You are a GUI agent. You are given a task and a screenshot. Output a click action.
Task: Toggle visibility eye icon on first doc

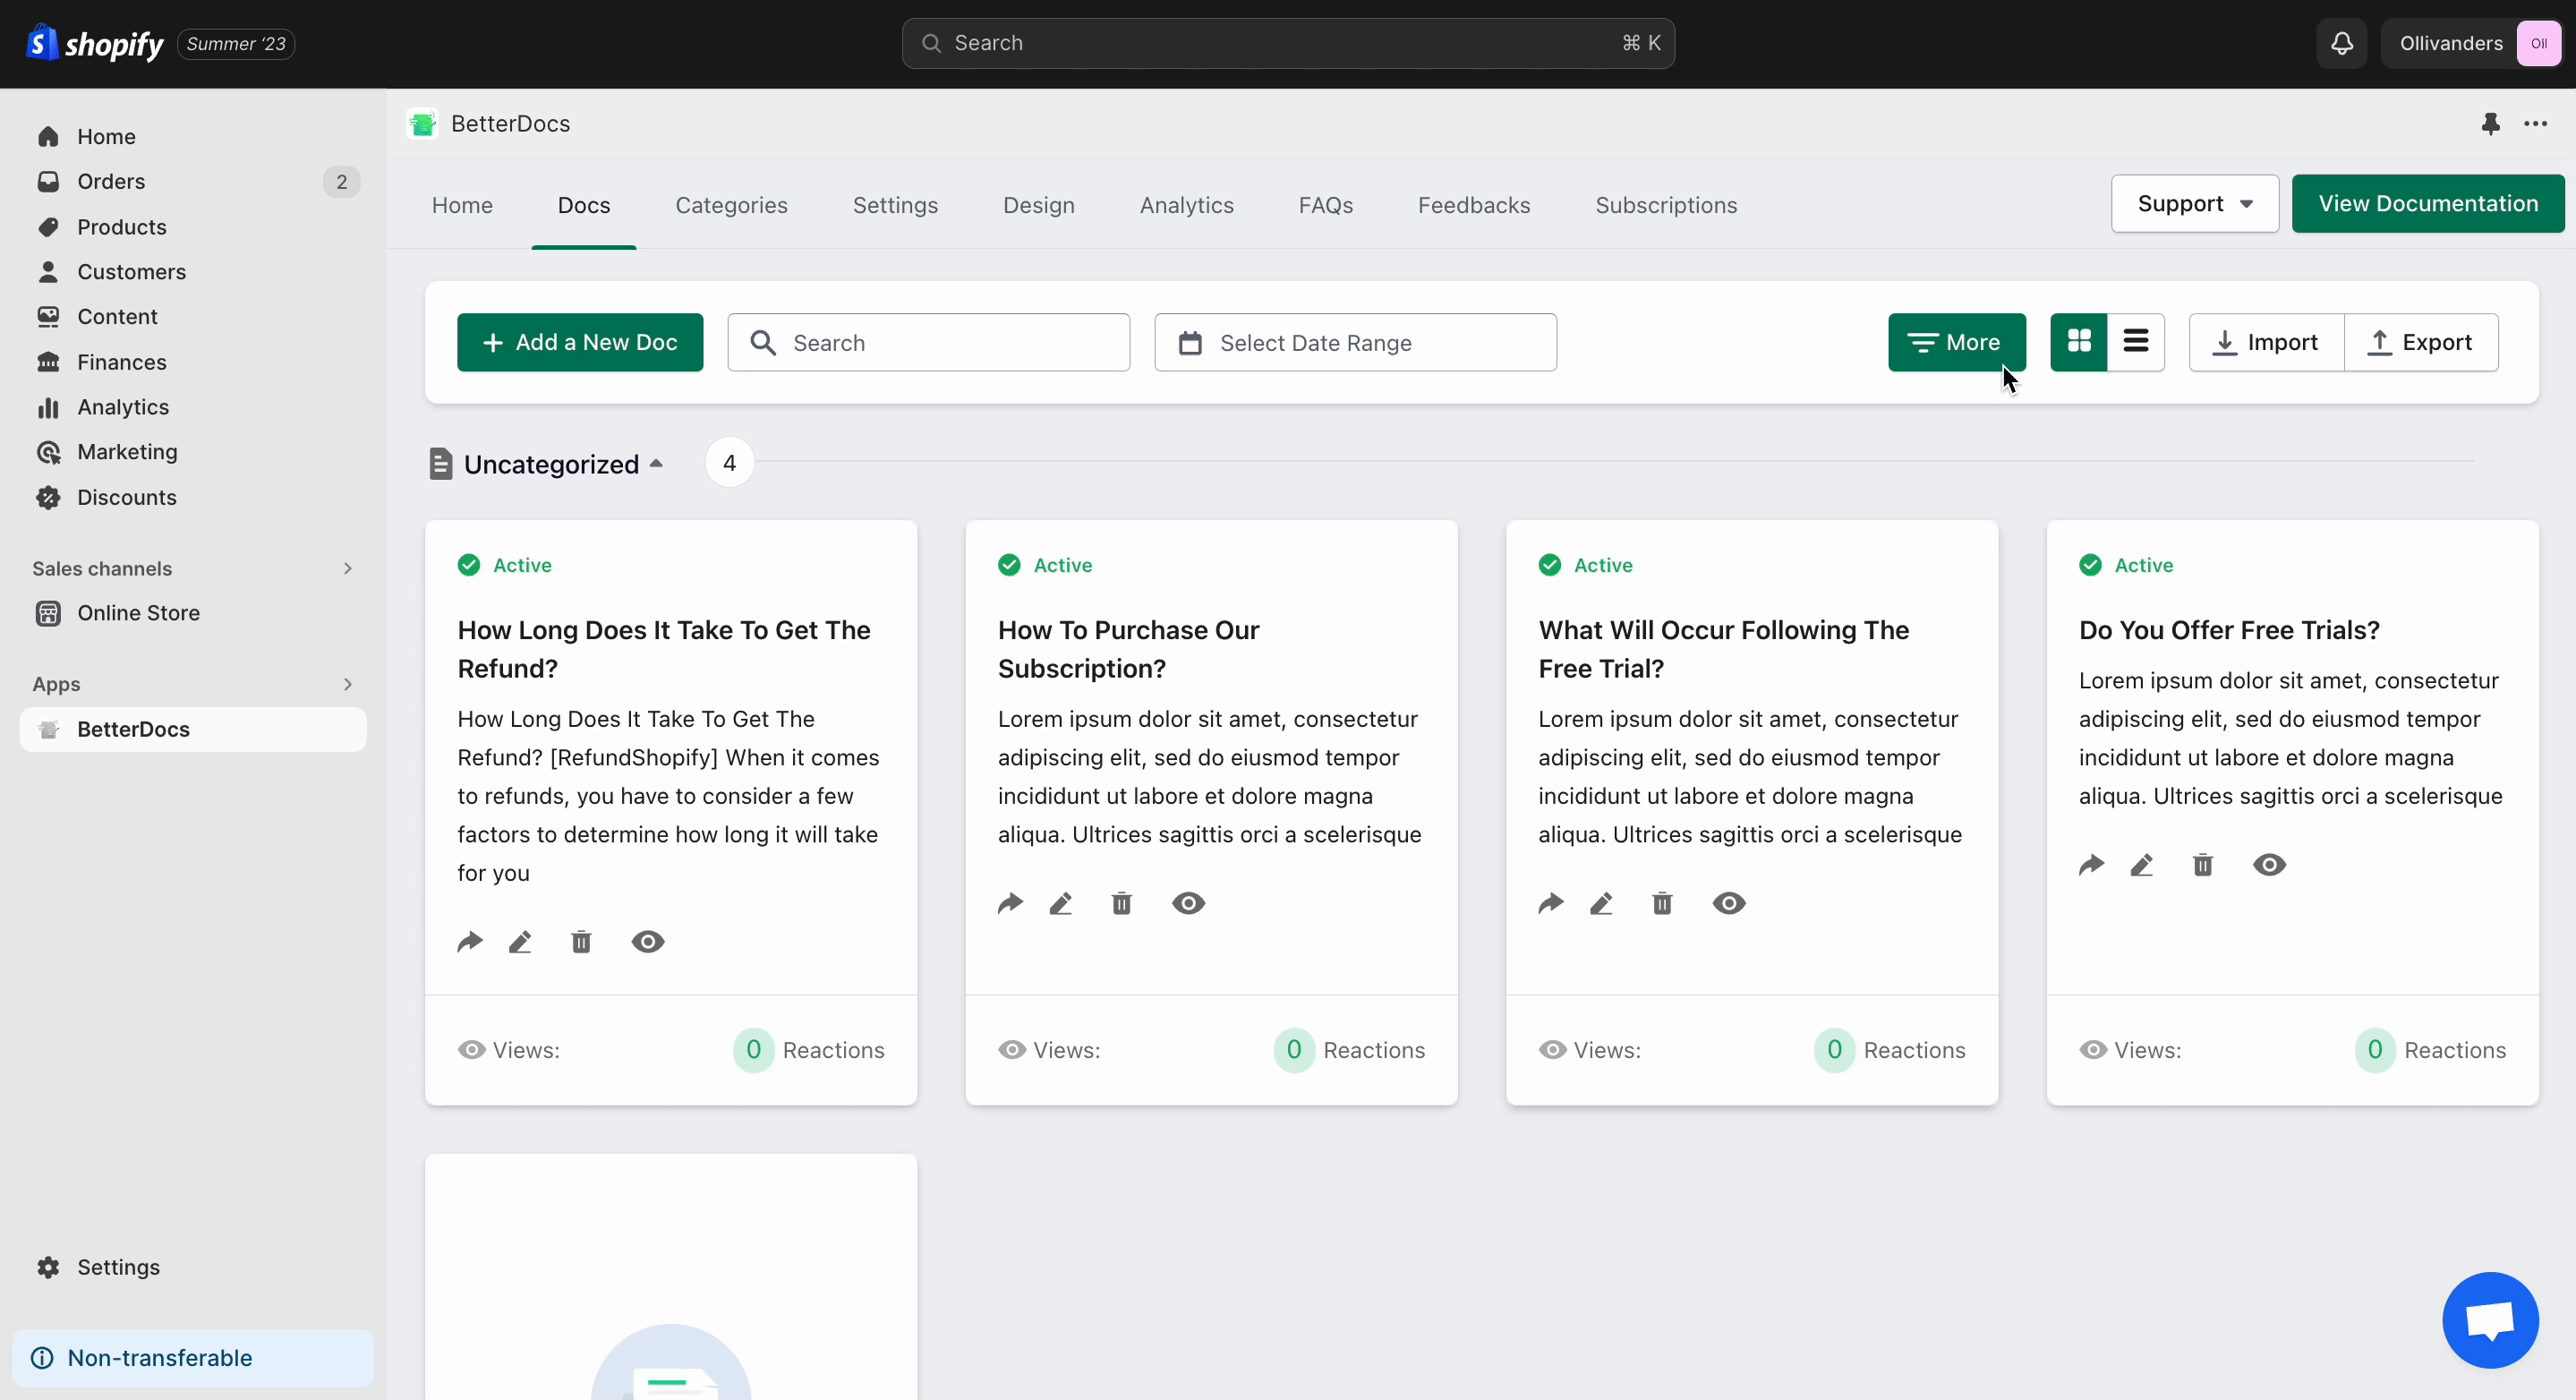coord(648,940)
